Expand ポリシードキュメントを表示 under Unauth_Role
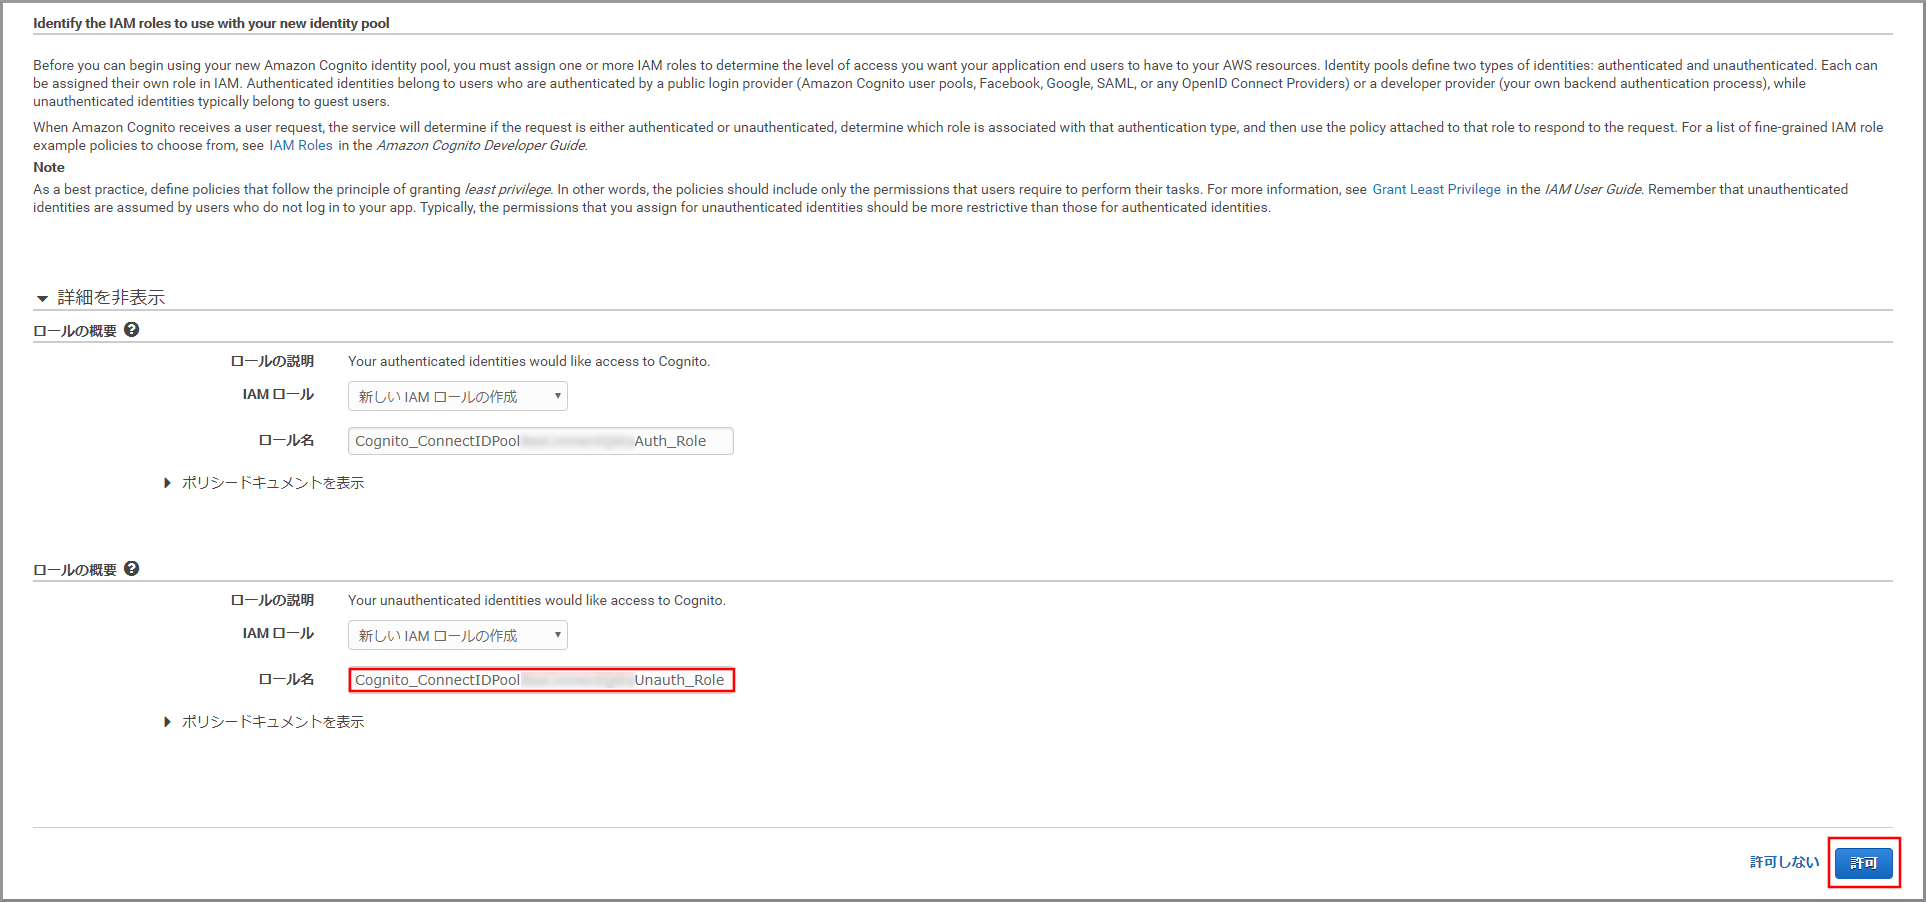Image resolution: width=1926 pixels, height=902 pixels. [x=265, y=722]
